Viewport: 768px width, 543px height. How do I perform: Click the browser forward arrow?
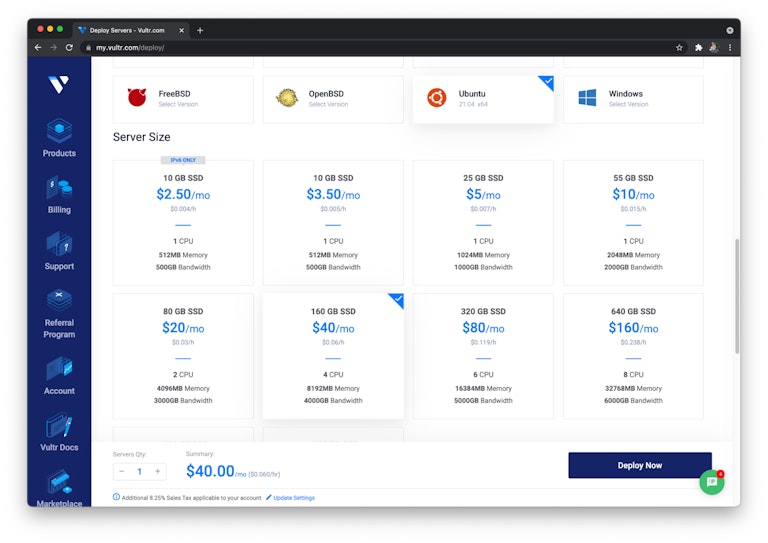coord(53,47)
